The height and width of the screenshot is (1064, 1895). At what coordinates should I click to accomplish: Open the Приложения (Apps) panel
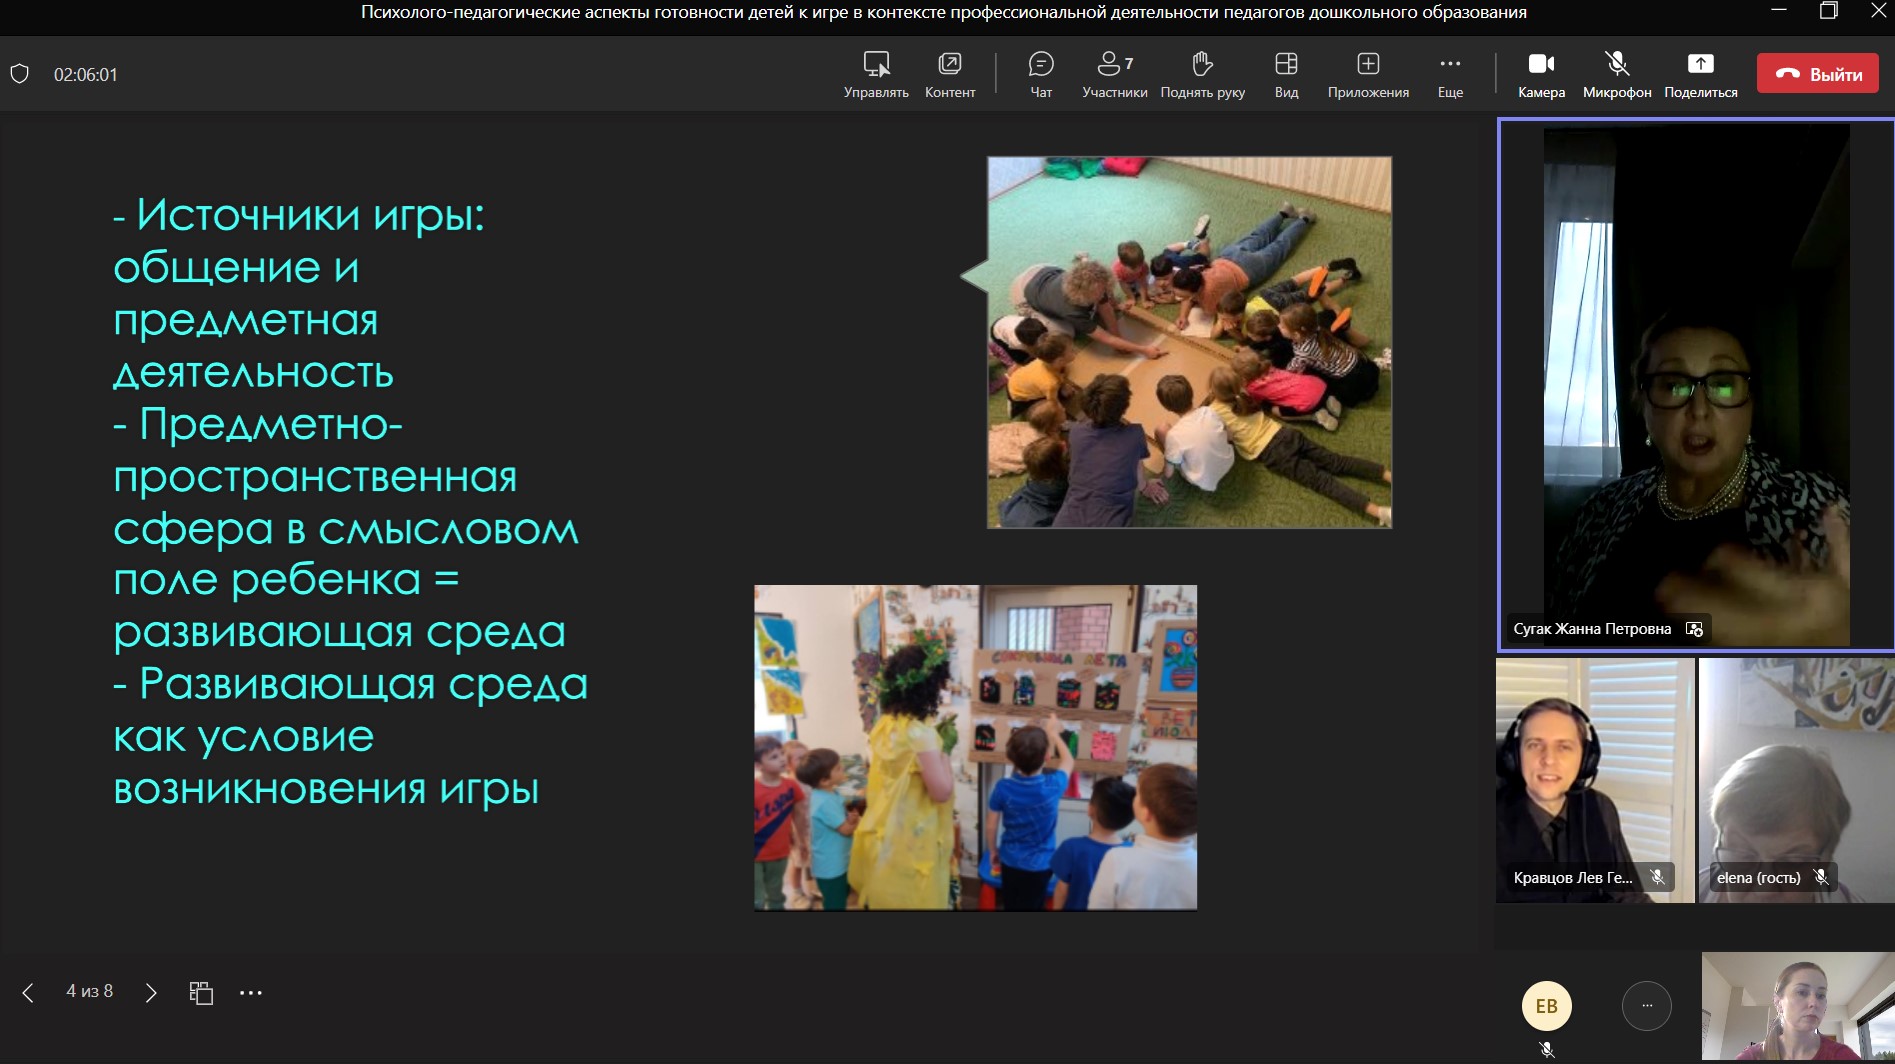1367,73
